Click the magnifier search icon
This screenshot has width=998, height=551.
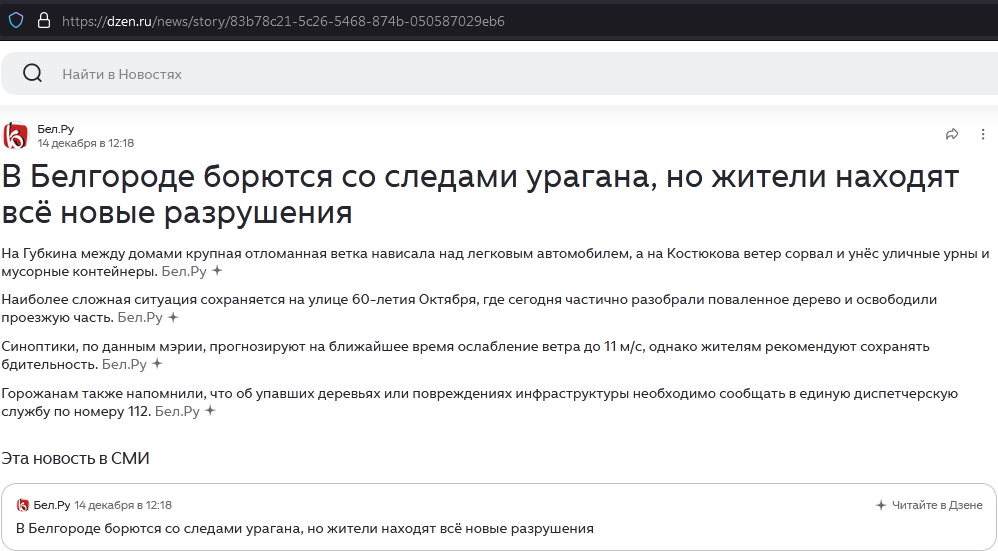click(x=32, y=73)
